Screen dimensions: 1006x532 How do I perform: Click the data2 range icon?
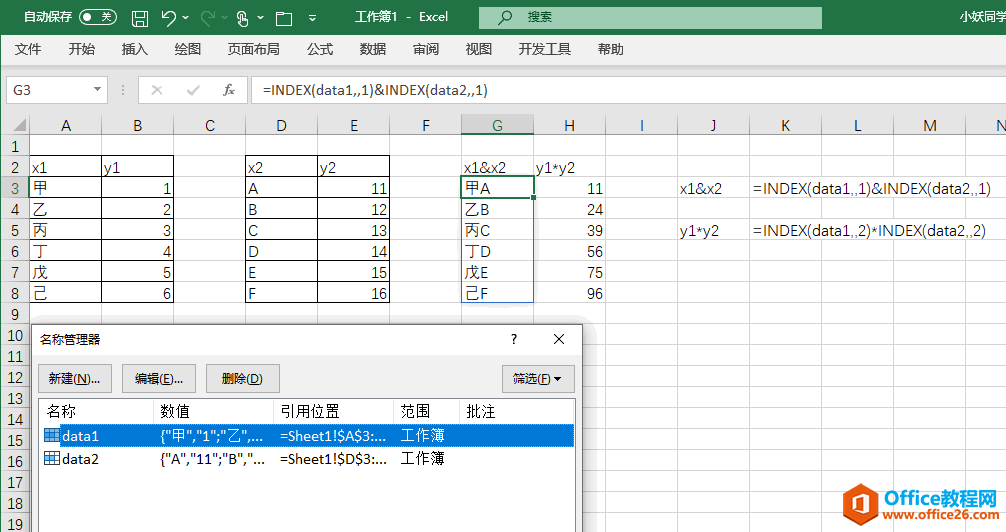pos(52,458)
